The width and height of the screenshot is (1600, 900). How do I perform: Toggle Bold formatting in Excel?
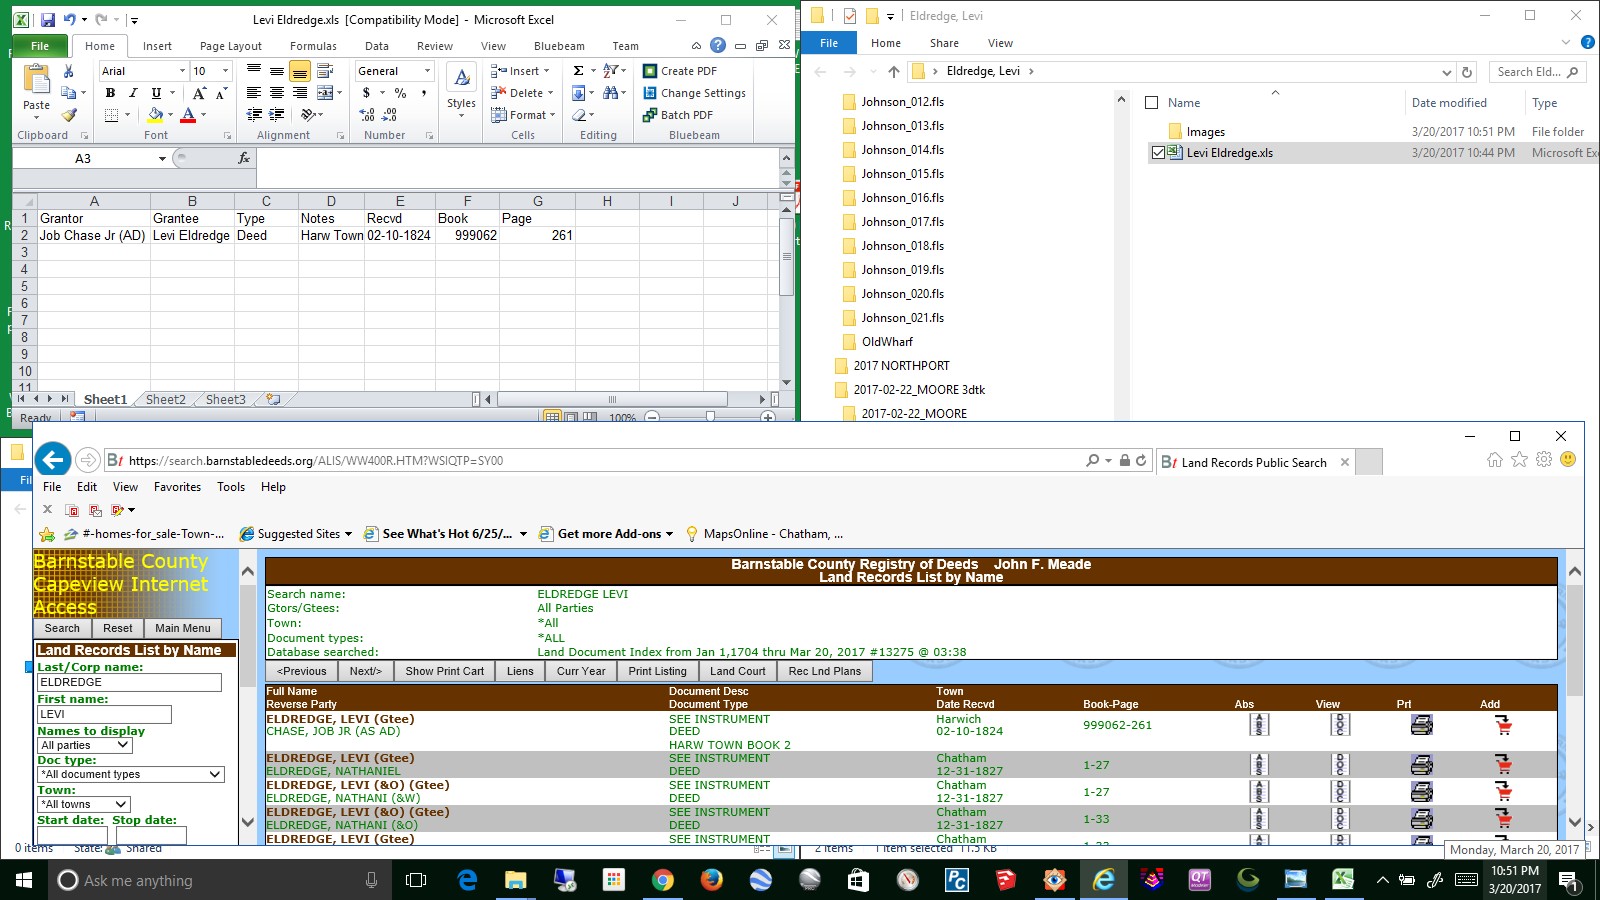tap(110, 93)
